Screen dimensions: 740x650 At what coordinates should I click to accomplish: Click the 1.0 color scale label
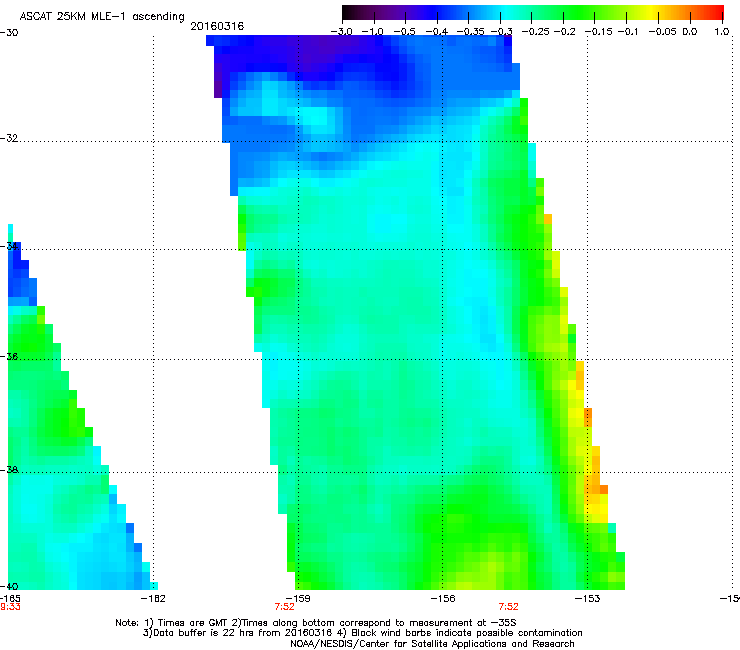[722, 32]
